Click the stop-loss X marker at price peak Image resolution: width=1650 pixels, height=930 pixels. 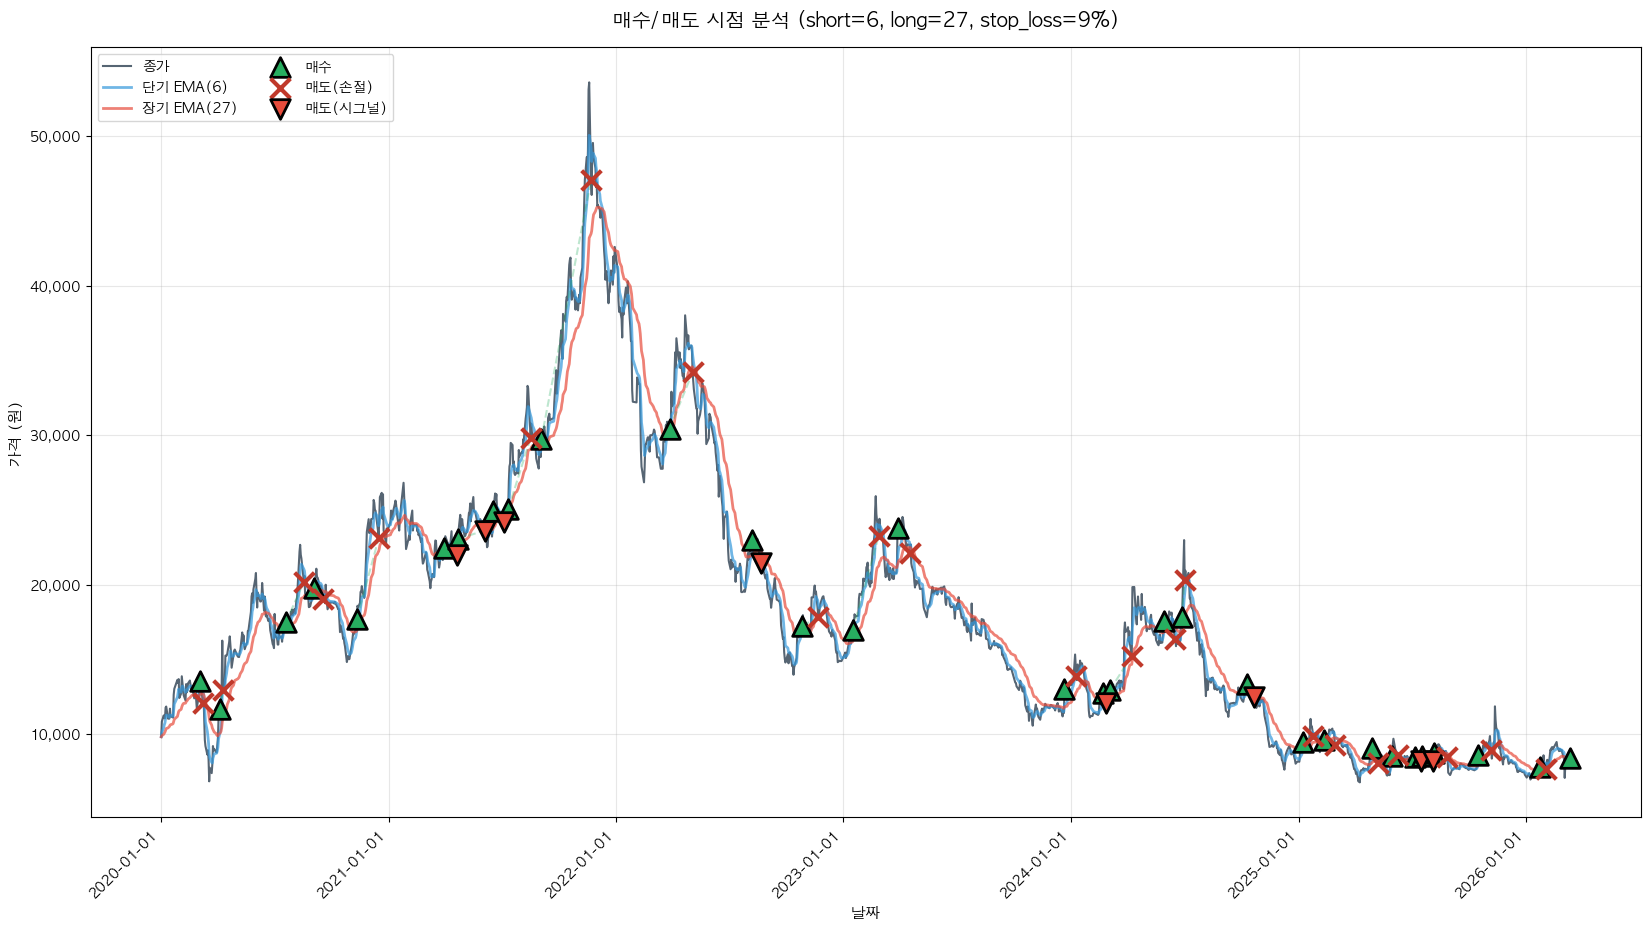point(591,180)
